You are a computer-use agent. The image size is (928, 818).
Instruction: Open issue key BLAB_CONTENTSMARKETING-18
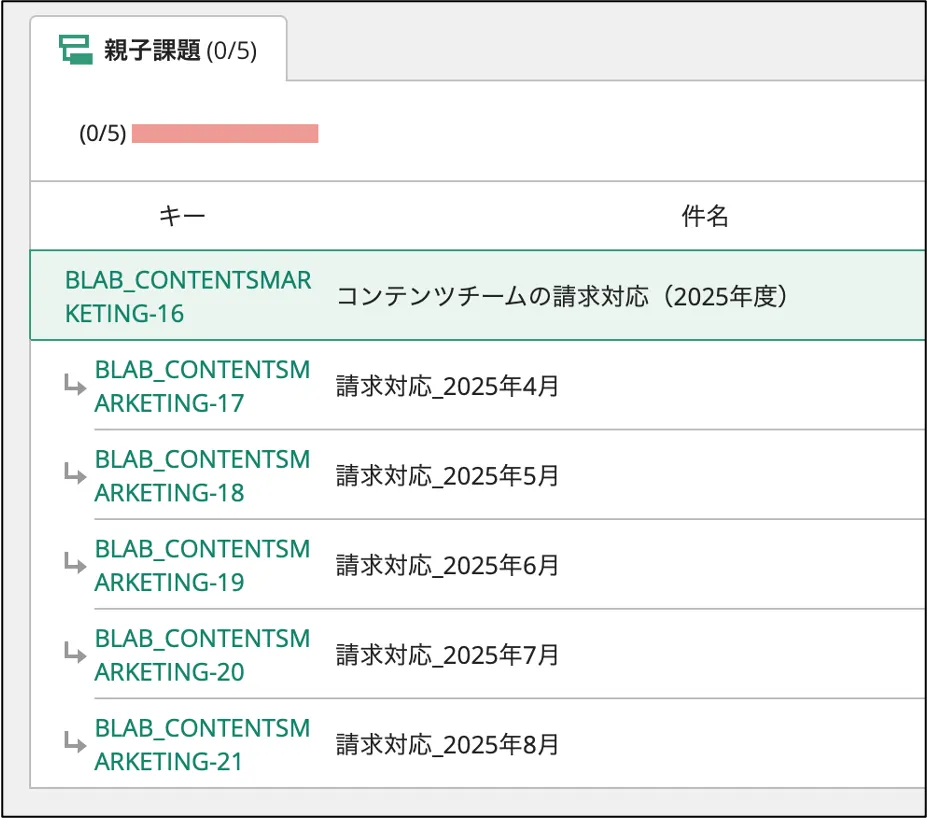[x=202, y=475]
